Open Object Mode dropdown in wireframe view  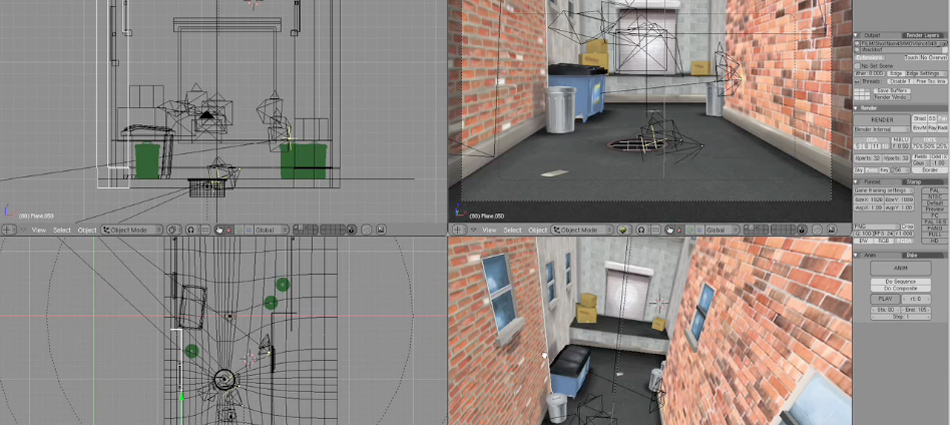(x=133, y=230)
